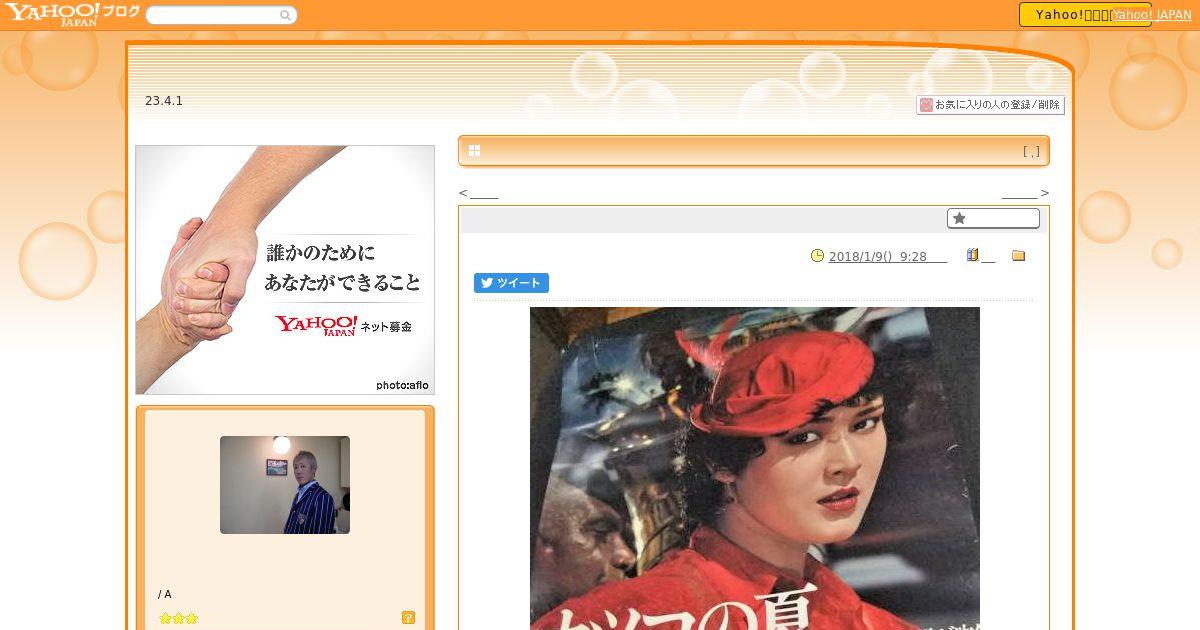Go to previous post via left arrow link
Image resolution: width=1200 pixels, height=630 pixels.
pyautogui.click(x=478, y=193)
